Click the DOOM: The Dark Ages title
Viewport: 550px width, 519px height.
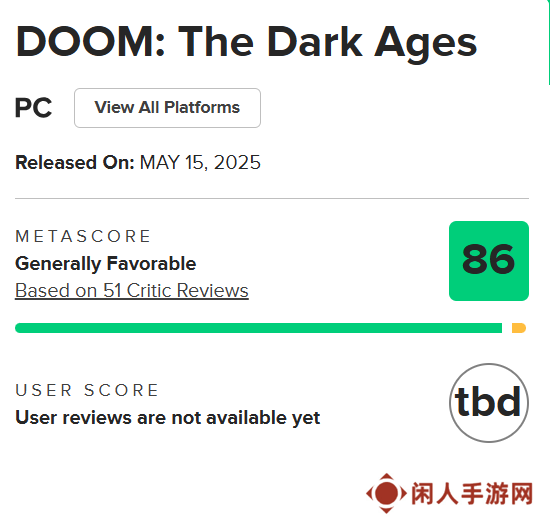(x=246, y=42)
